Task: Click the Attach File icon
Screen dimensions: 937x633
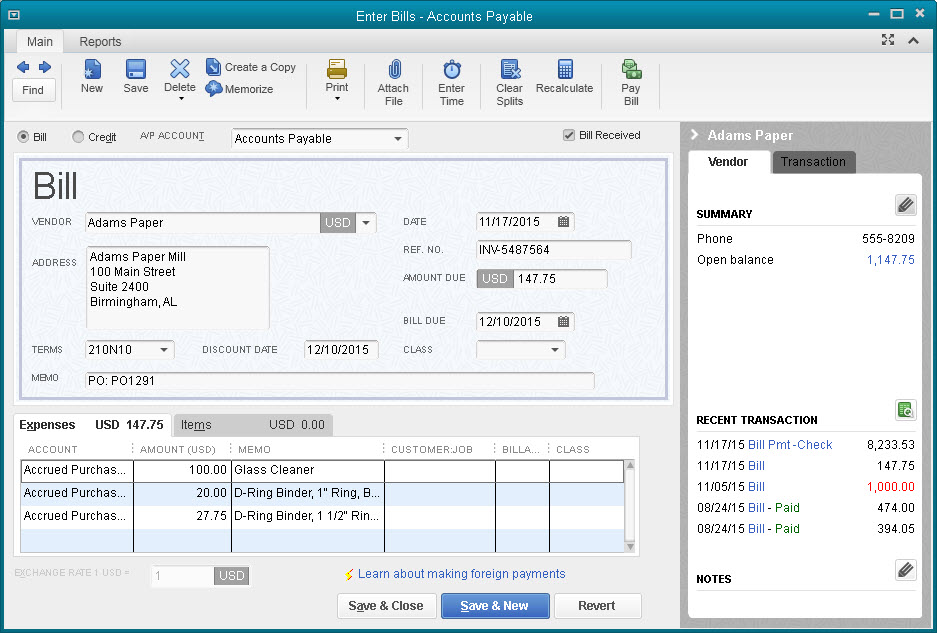Action: click(x=393, y=78)
